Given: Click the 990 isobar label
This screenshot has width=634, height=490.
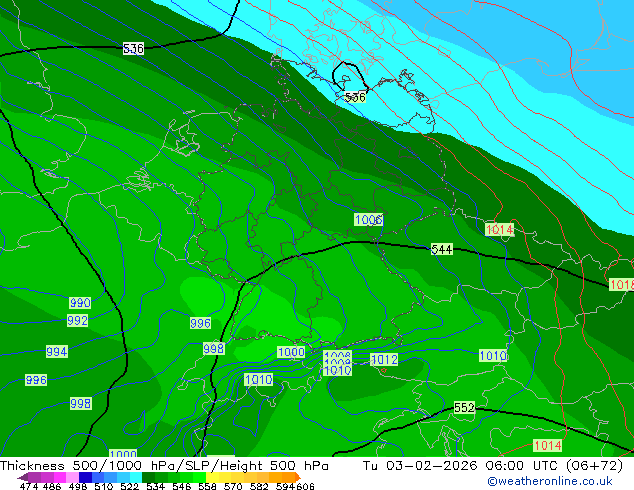Looking at the screenshot, I should click(x=80, y=302).
